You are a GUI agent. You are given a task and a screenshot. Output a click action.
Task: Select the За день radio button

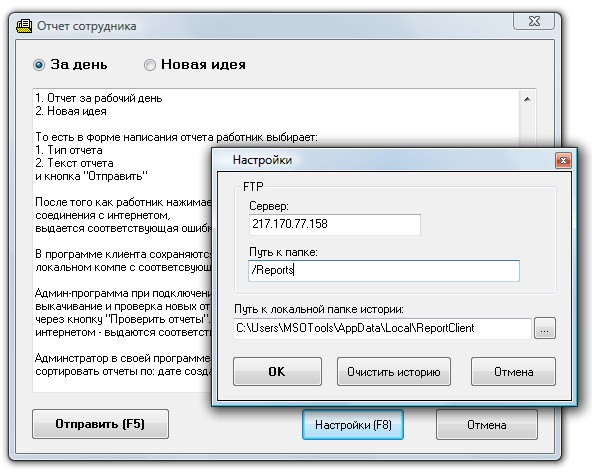[x=39, y=65]
